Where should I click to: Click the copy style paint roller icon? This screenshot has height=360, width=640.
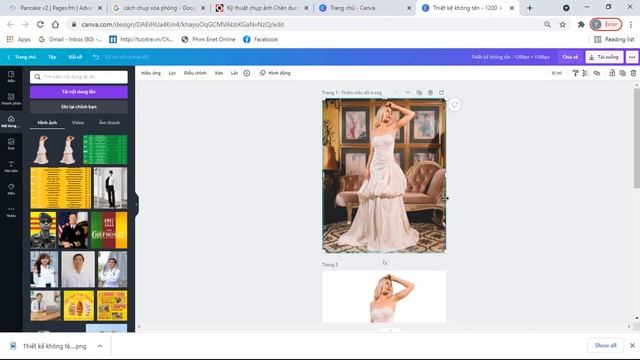tap(575, 73)
